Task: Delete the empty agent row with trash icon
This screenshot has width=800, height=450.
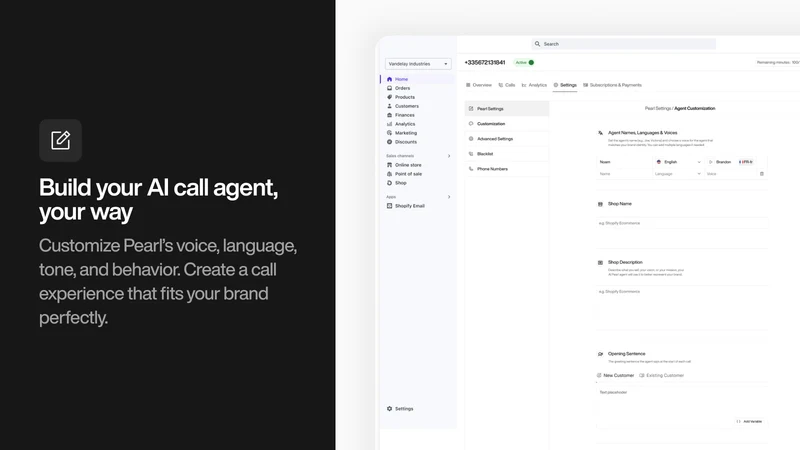Action: 762,174
